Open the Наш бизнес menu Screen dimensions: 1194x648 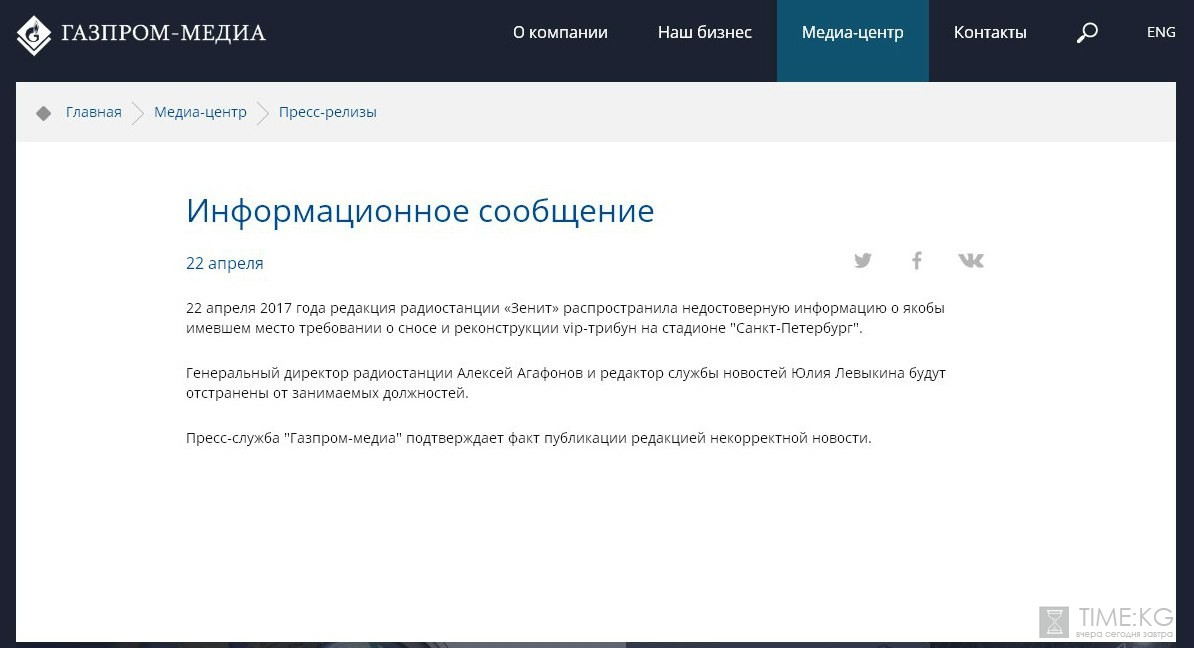tap(704, 33)
